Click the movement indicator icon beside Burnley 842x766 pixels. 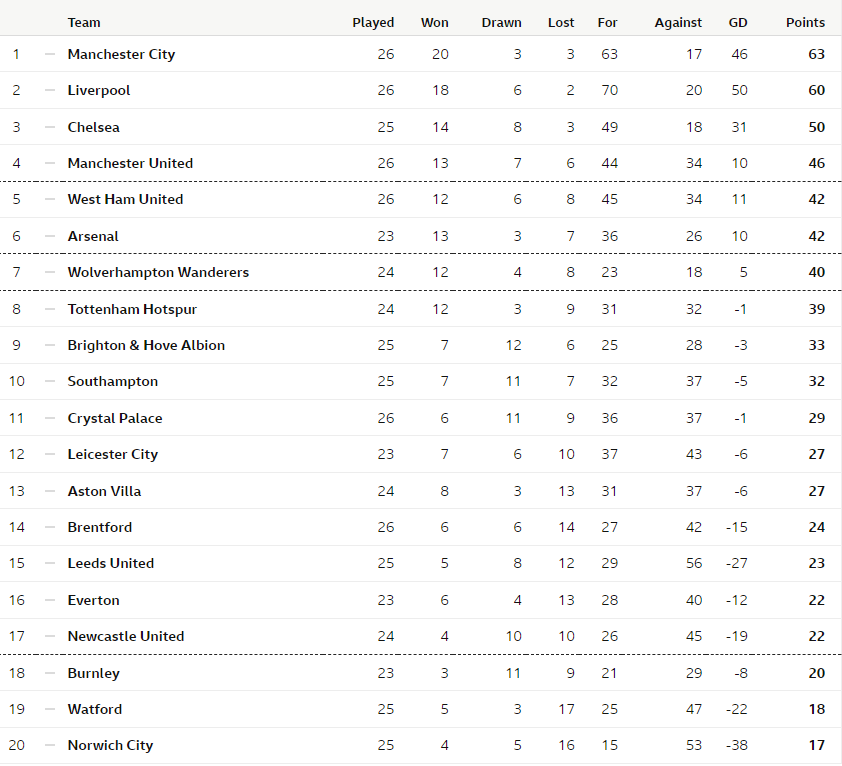click(x=50, y=673)
